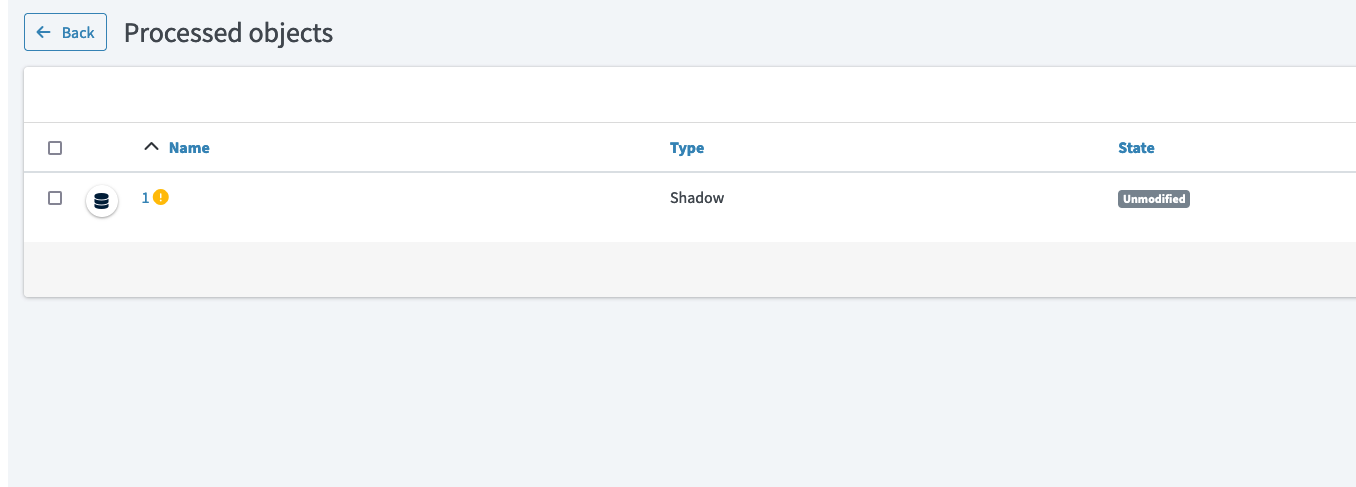
Task: Click the ascending sort arrow beside Name
Action: (x=151, y=147)
